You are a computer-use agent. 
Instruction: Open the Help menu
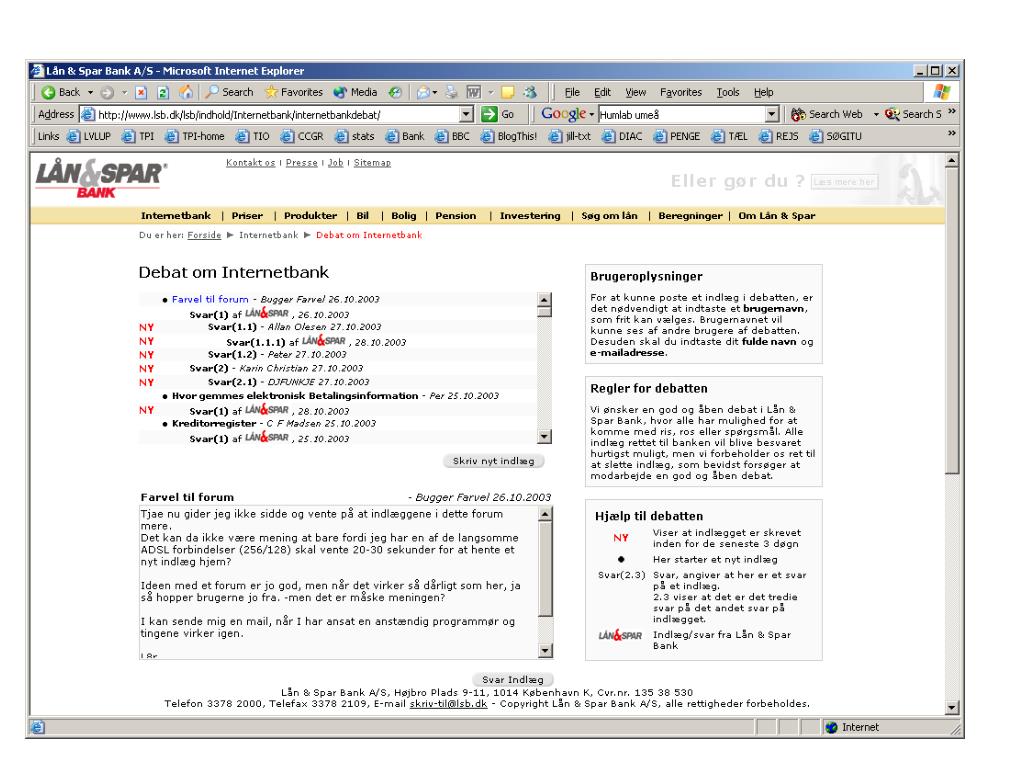(763, 92)
